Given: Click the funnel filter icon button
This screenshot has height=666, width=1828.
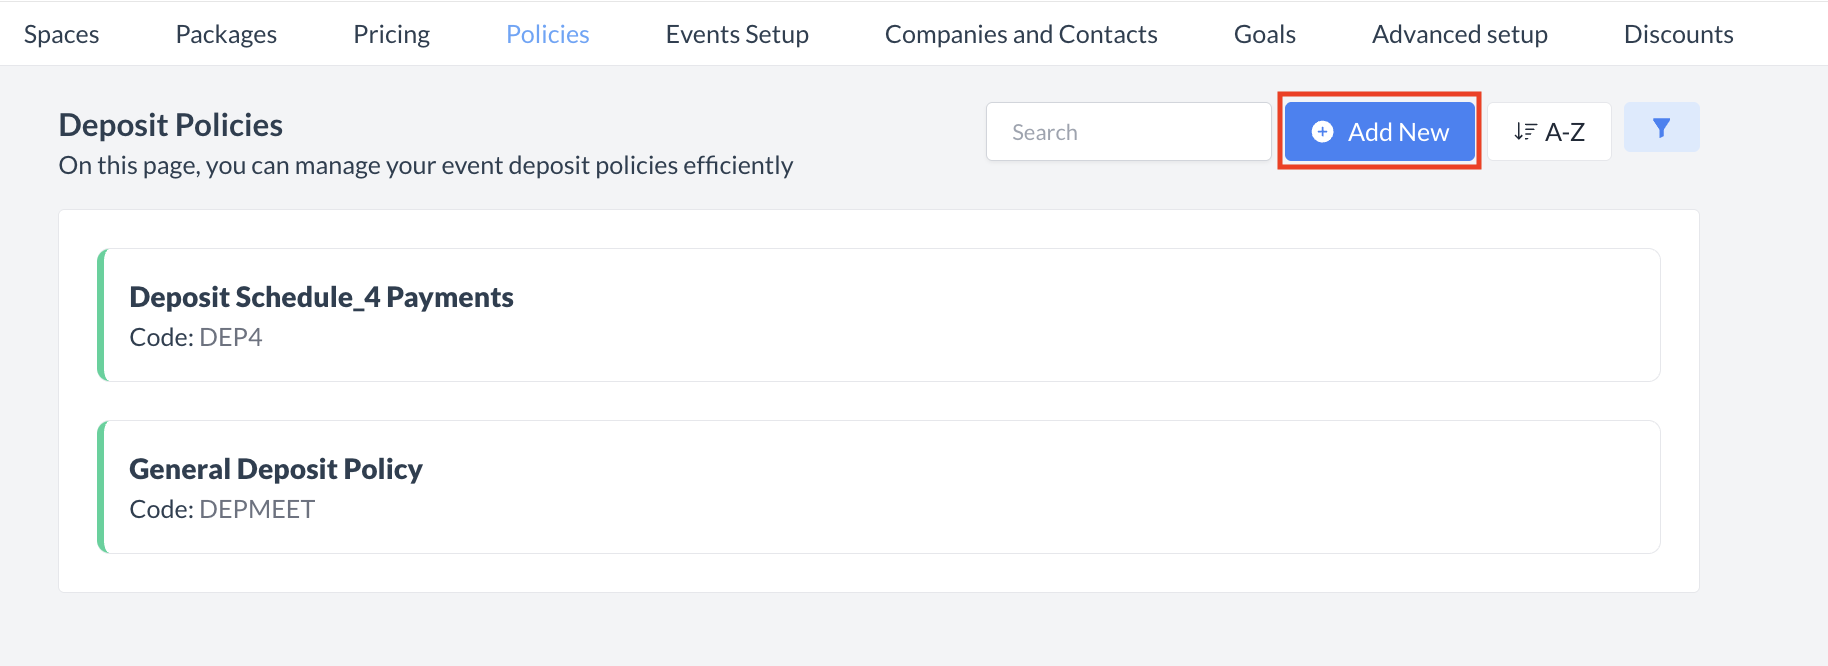Looking at the screenshot, I should coord(1661,128).
